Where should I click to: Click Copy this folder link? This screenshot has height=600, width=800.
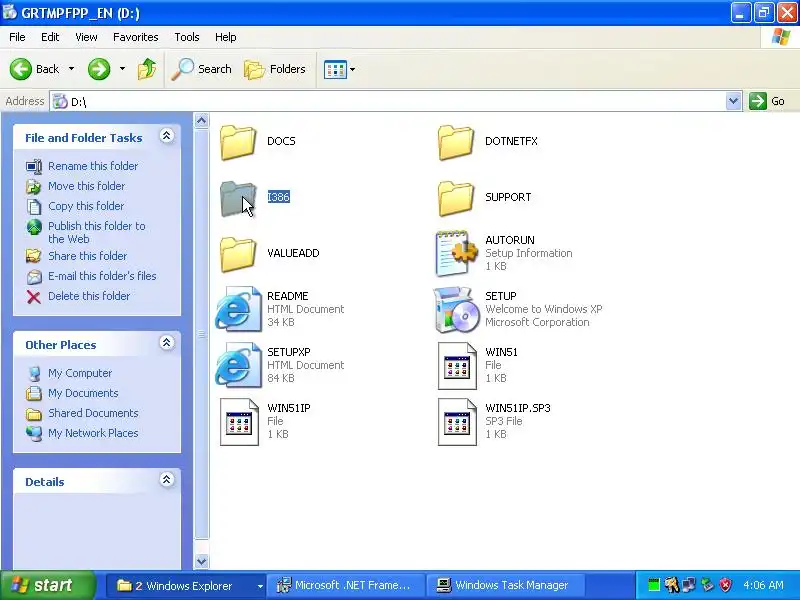(x=86, y=206)
